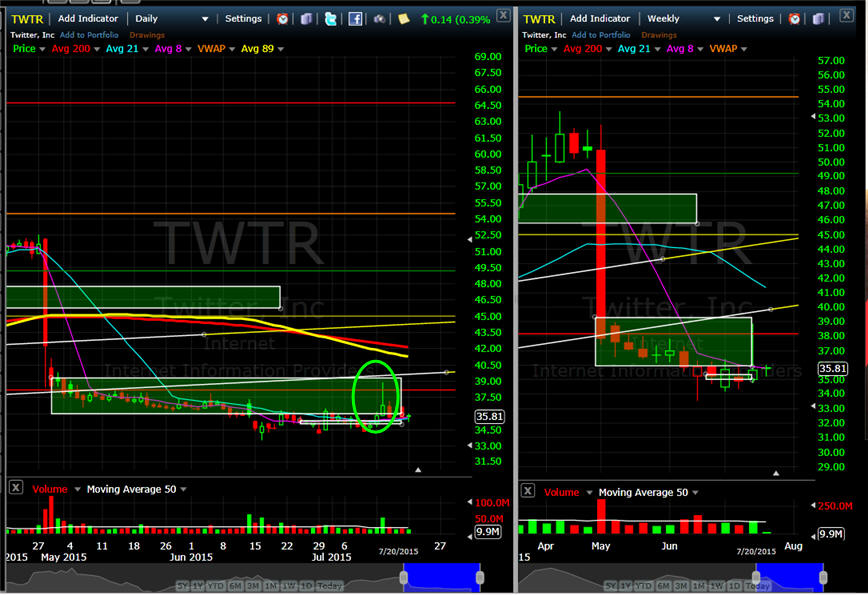Select the 1Y range on the Daily chart
Image resolution: width=868 pixels, height=595 pixels.
tap(198, 586)
